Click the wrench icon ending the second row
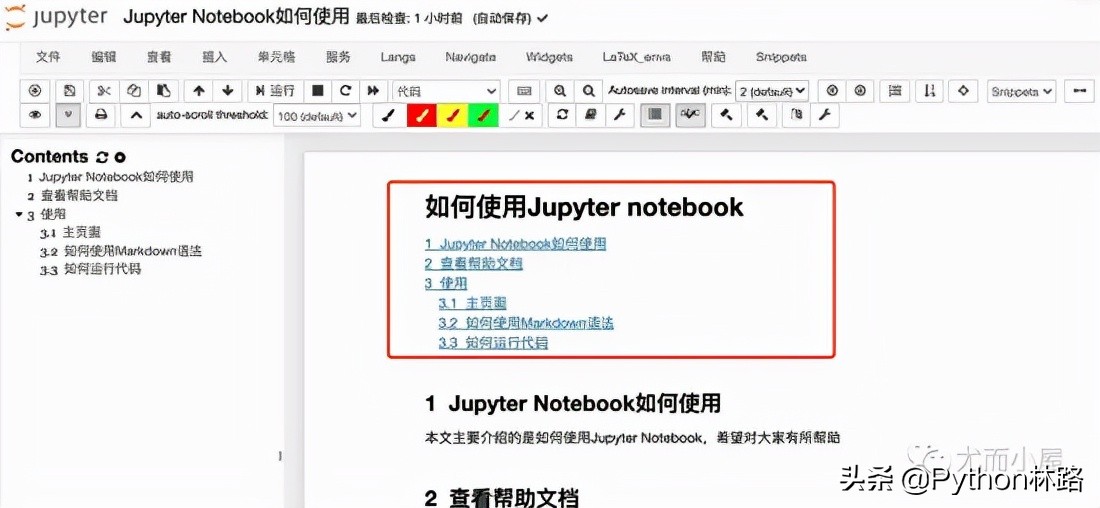 [x=825, y=115]
